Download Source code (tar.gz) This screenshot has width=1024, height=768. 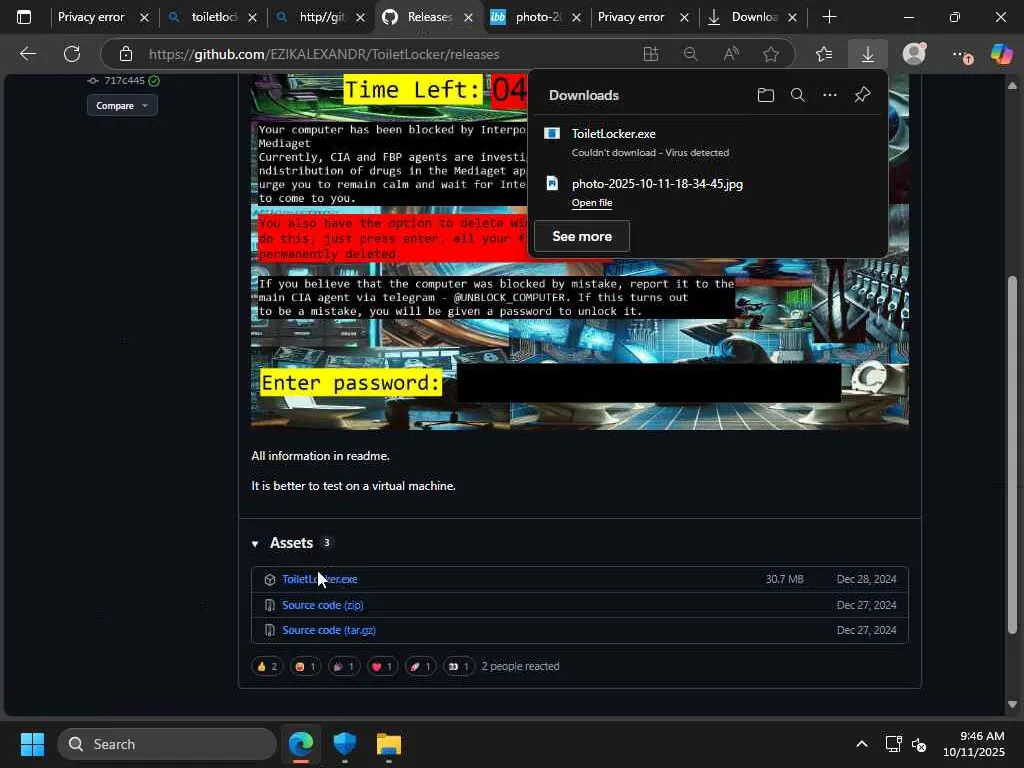328,630
